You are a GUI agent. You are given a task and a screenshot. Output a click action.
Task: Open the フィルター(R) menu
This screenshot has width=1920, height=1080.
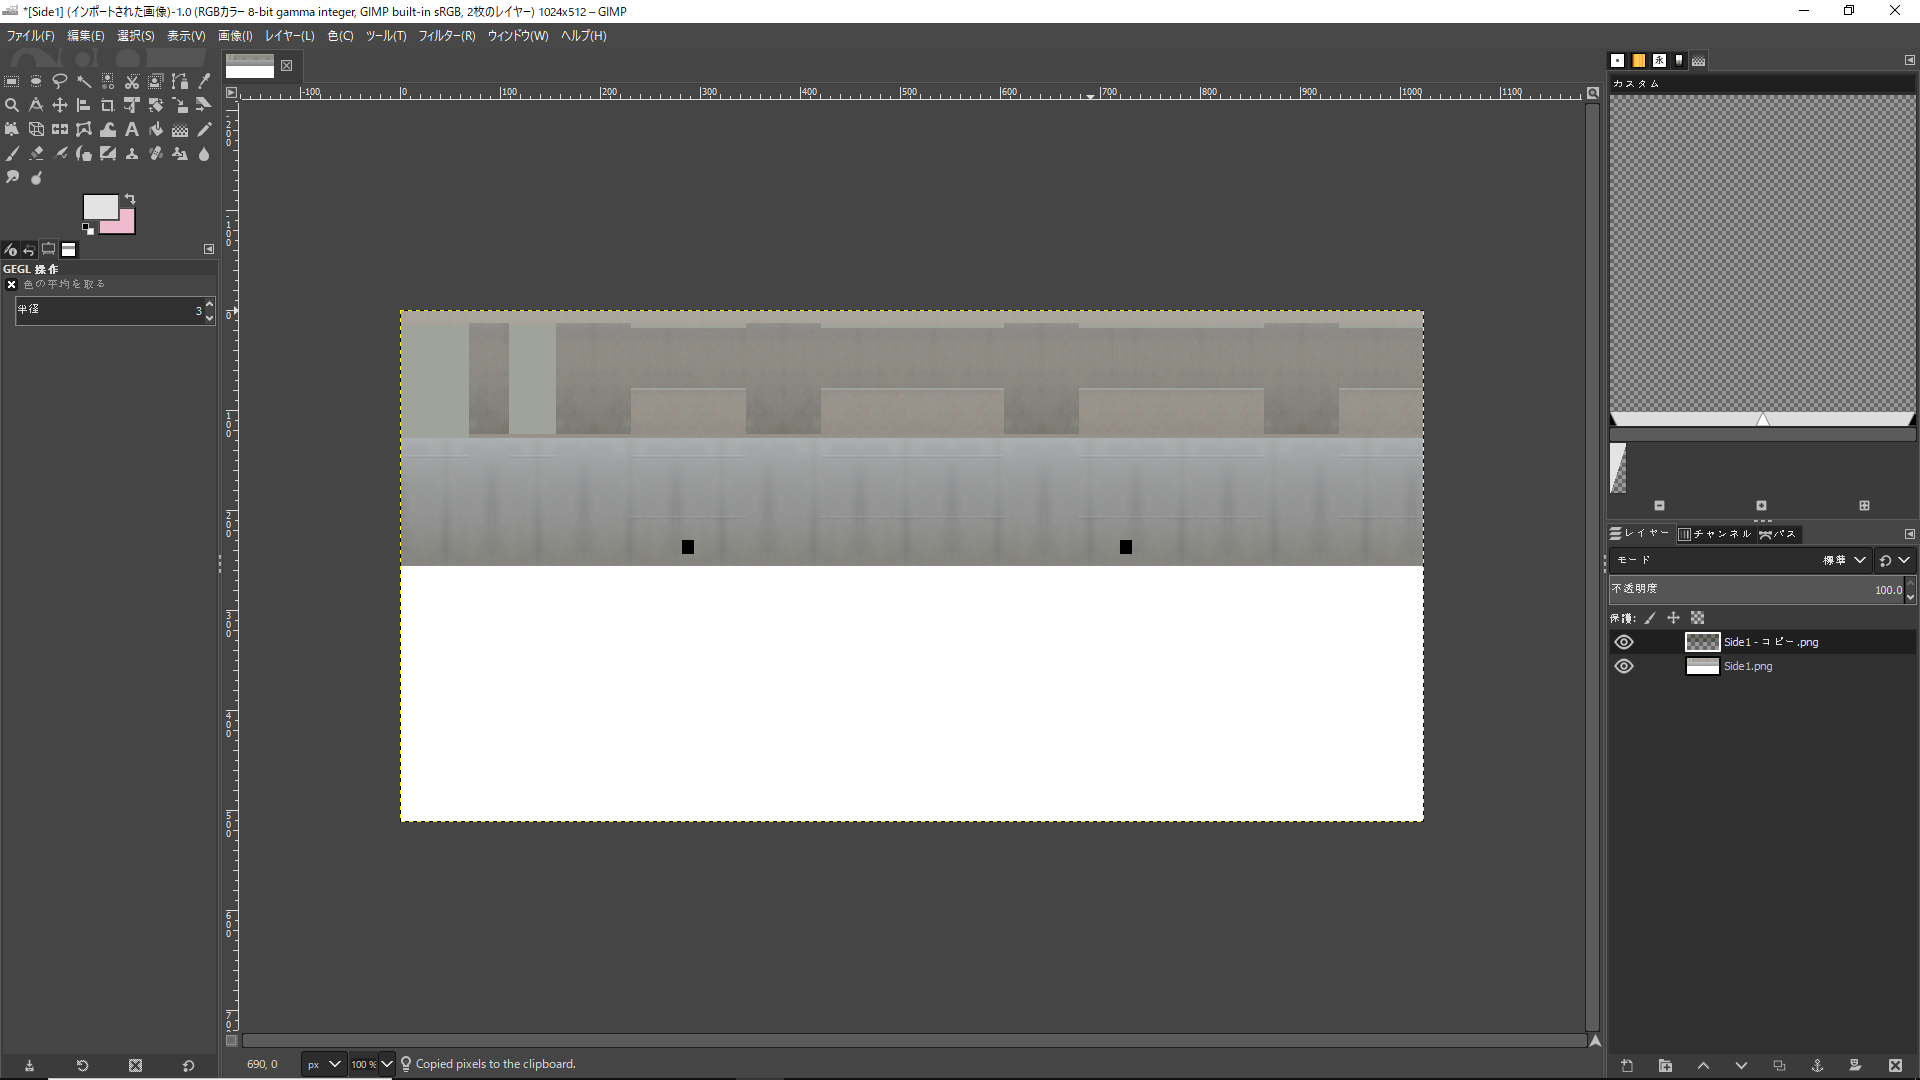446,36
